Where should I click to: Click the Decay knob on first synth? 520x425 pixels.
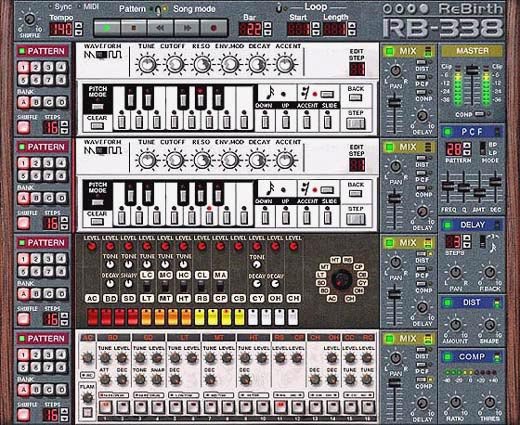[x=258, y=64]
